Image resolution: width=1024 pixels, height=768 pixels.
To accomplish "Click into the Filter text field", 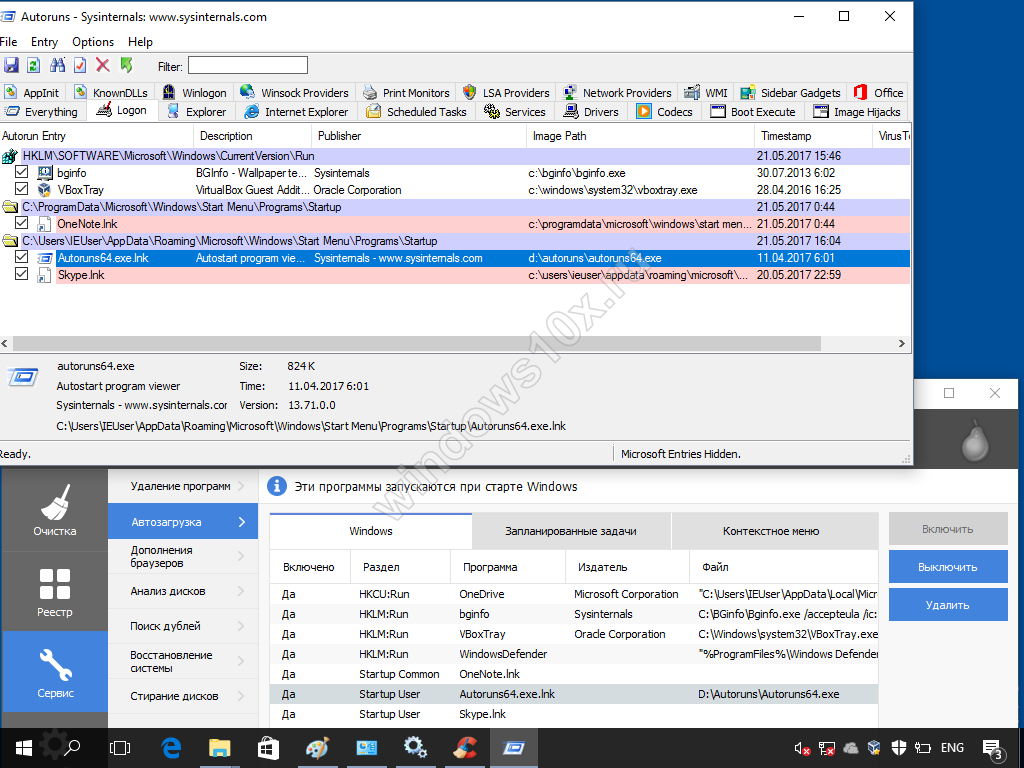I will 247,65.
